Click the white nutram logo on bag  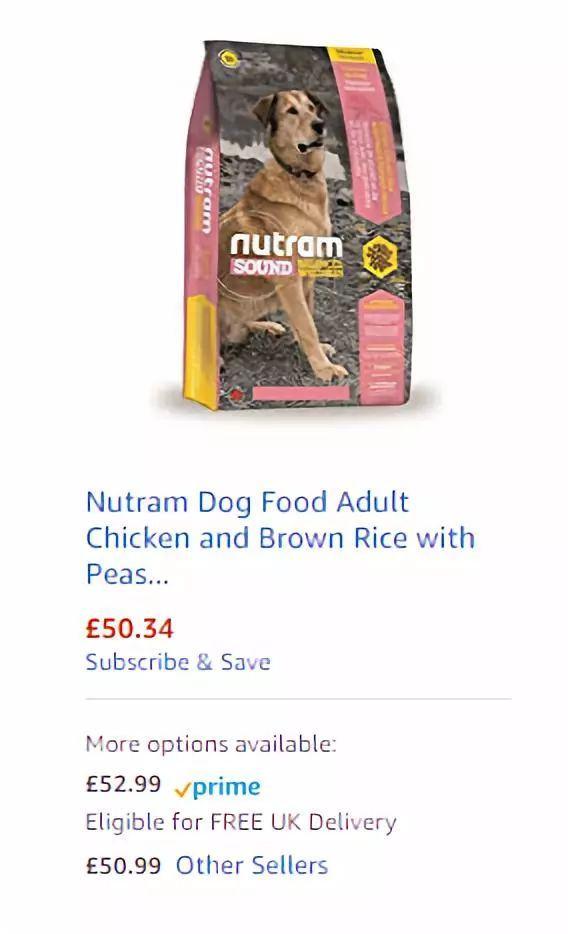(x=286, y=245)
